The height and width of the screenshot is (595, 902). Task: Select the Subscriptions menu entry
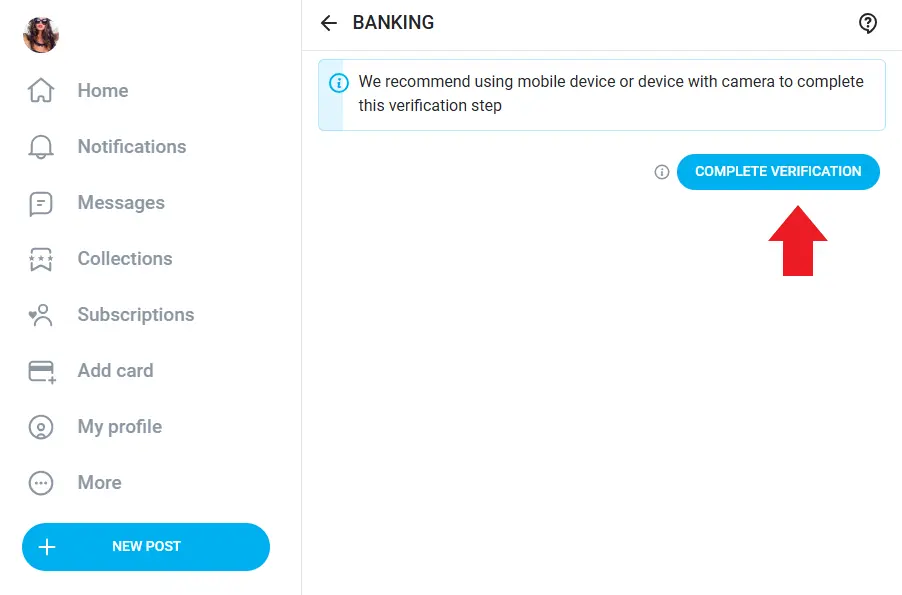click(135, 314)
